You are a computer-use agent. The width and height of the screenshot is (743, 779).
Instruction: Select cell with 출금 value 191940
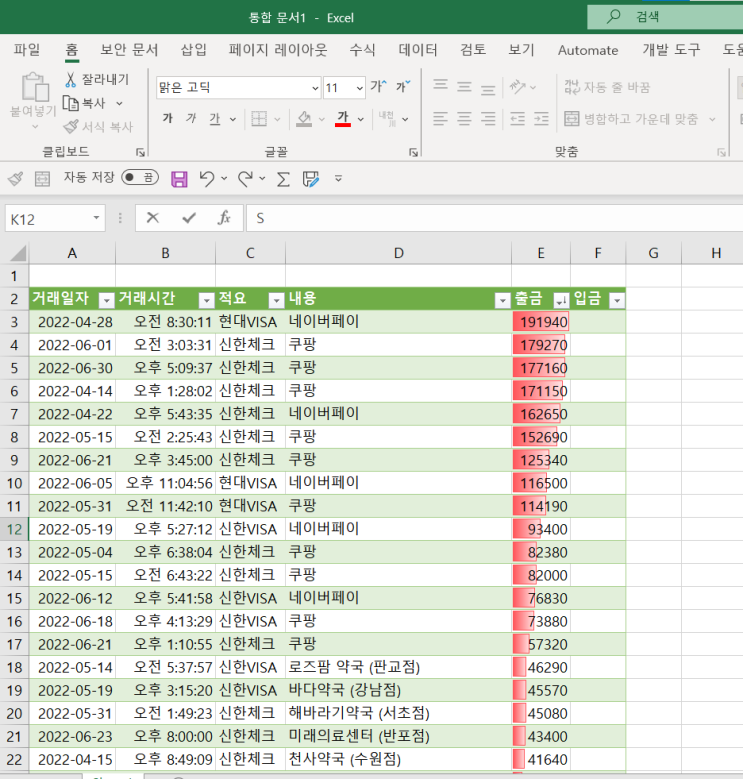tap(541, 322)
